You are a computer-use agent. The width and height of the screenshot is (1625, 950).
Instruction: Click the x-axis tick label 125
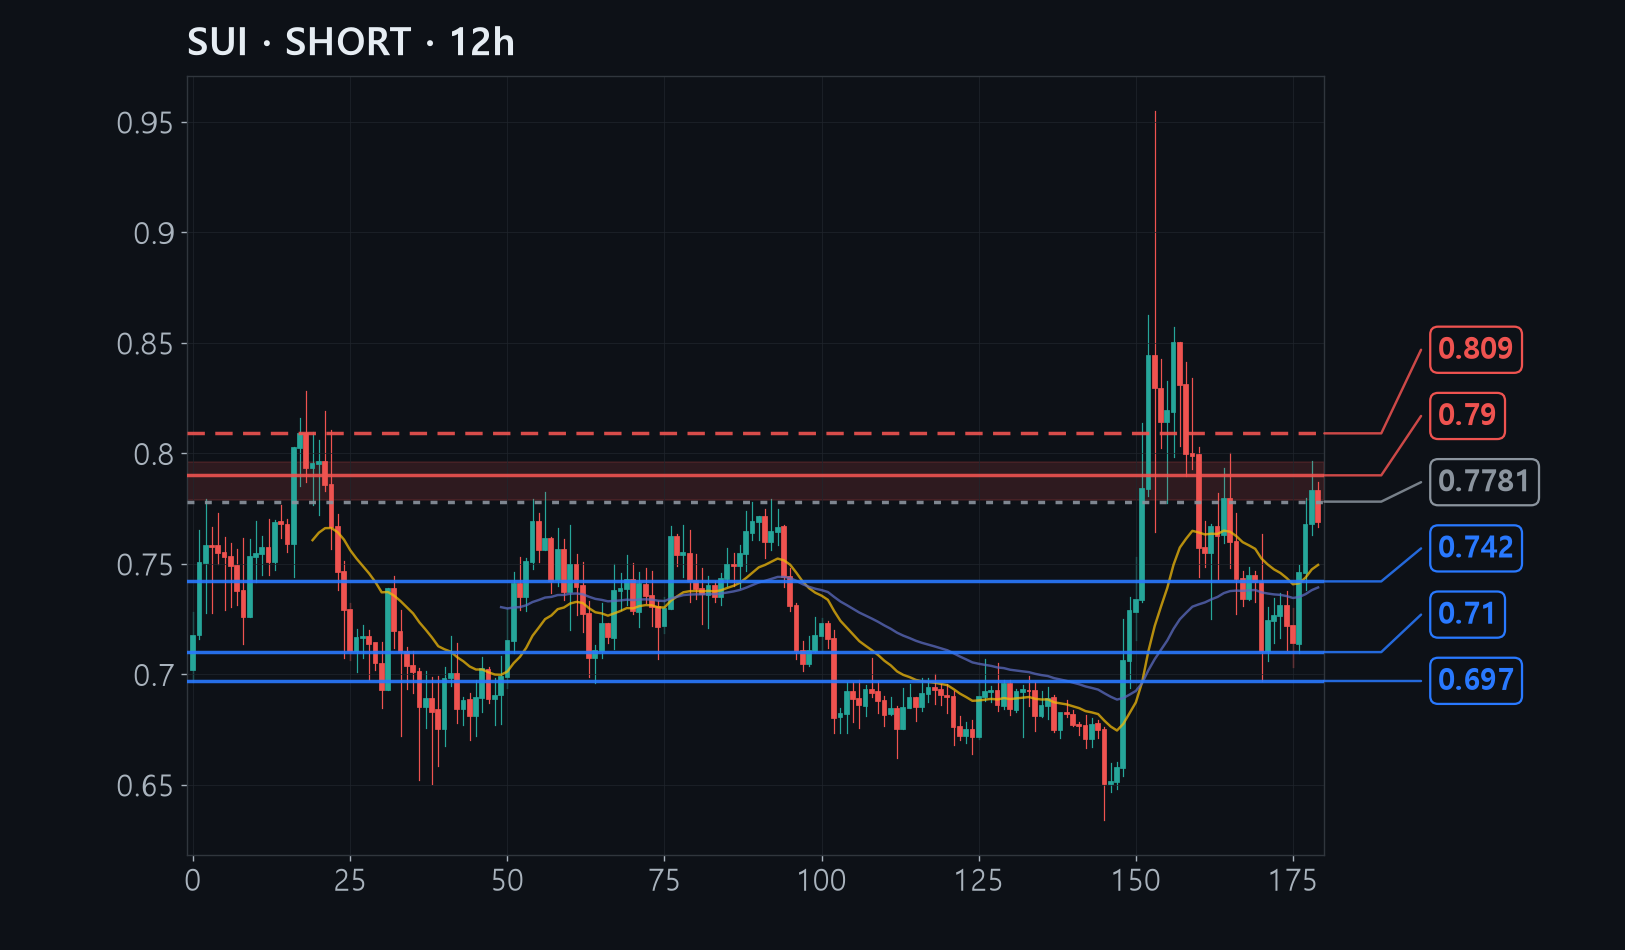(x=979, y=881)
